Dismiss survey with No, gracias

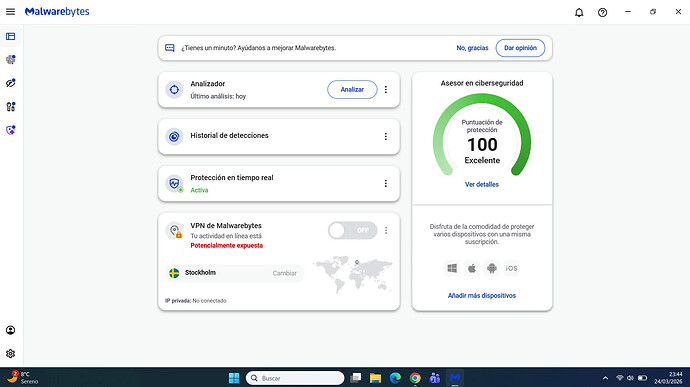click(x=472, y=48)
